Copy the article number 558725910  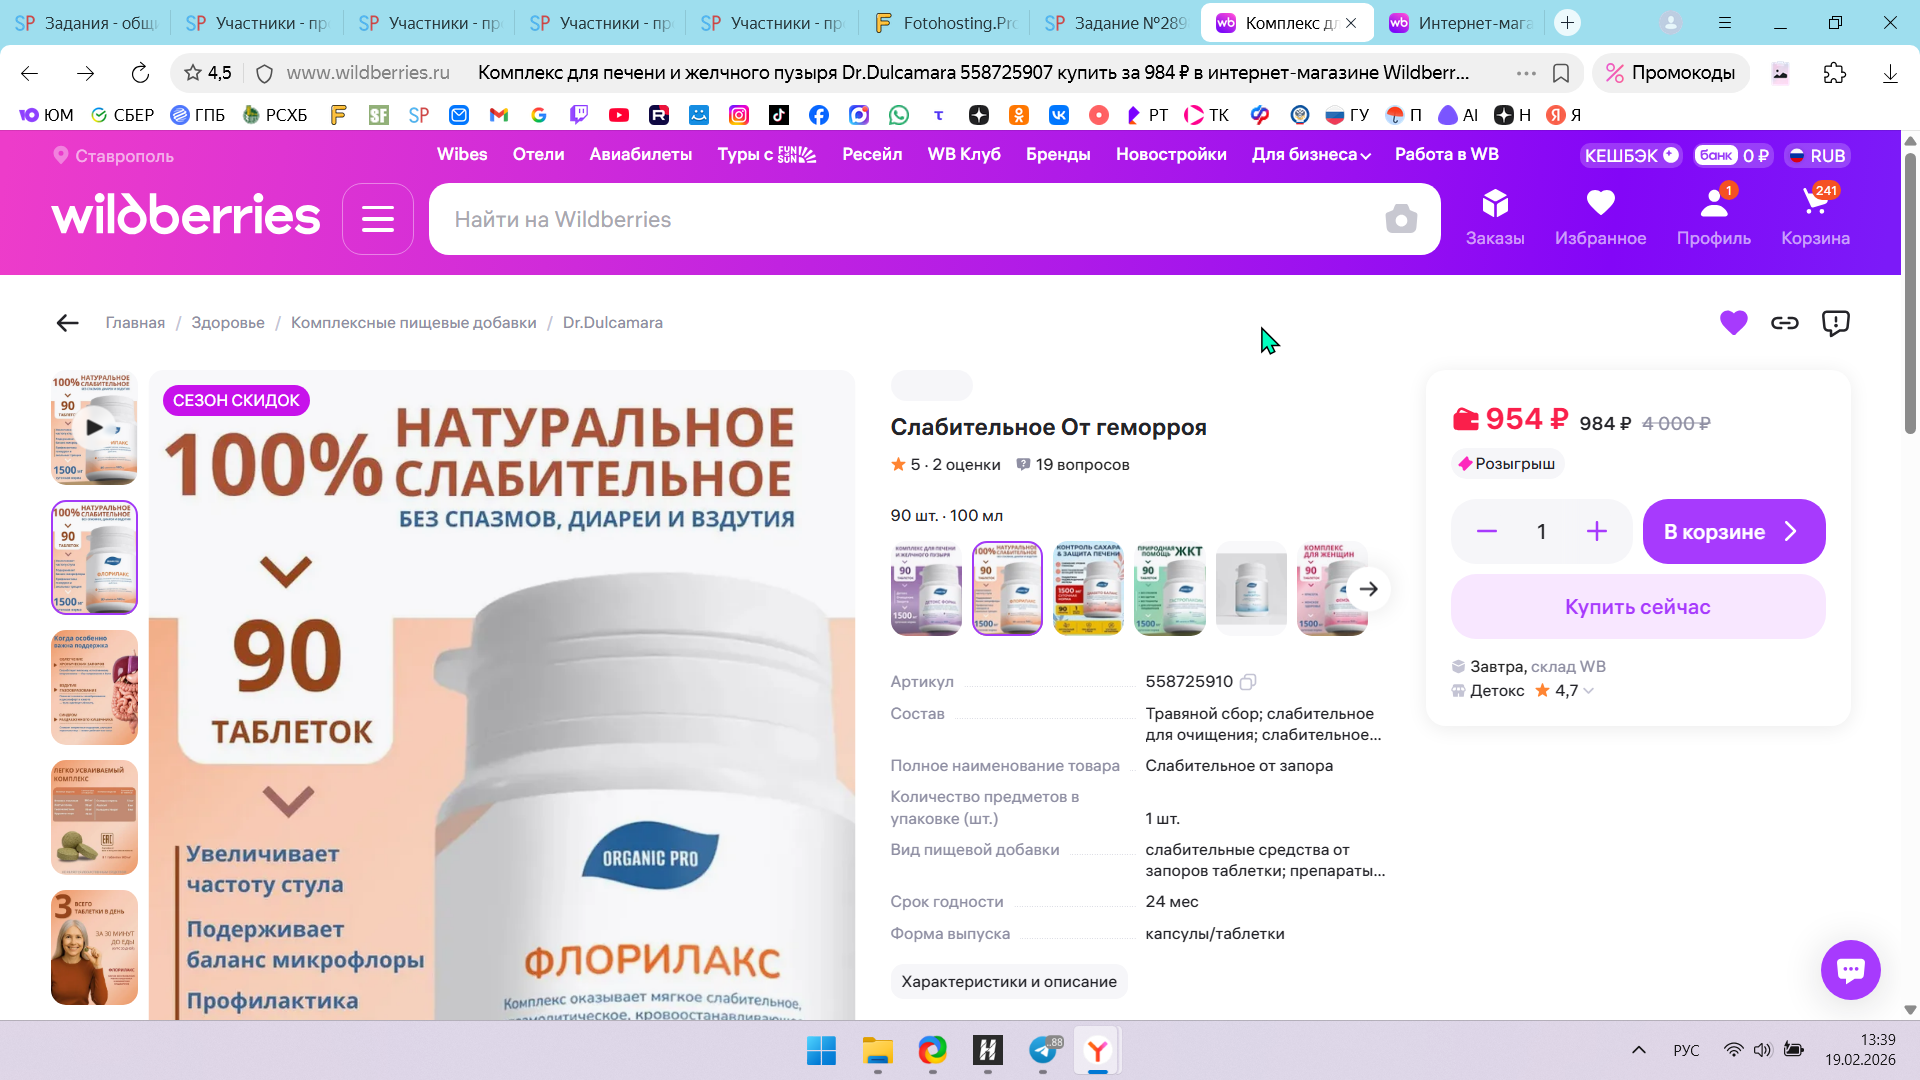(1248, 682)
